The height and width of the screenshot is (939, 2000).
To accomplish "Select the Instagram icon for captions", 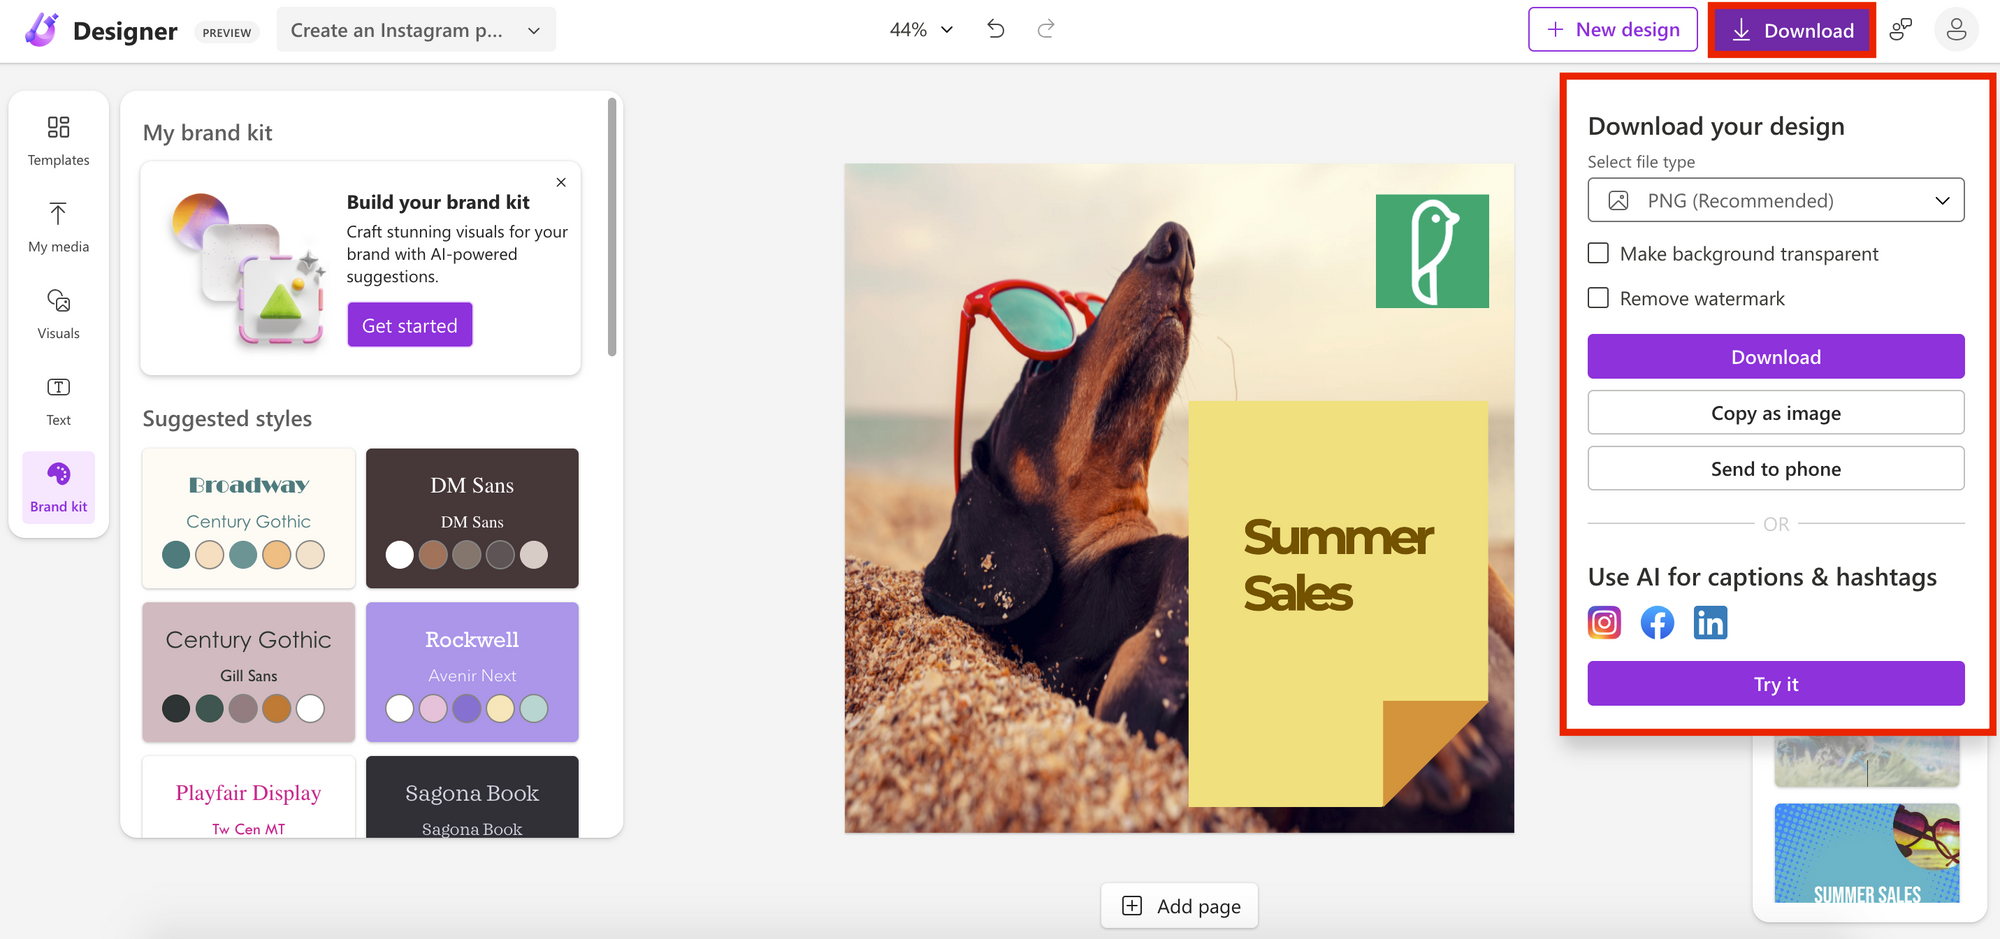I will pos(1604,623).
